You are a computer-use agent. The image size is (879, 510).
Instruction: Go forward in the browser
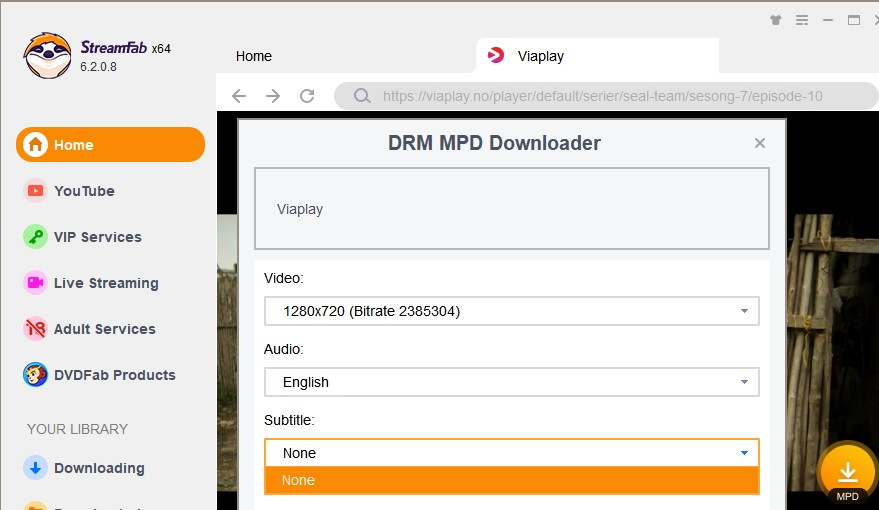pyautogui.click(x=273, y=96)
